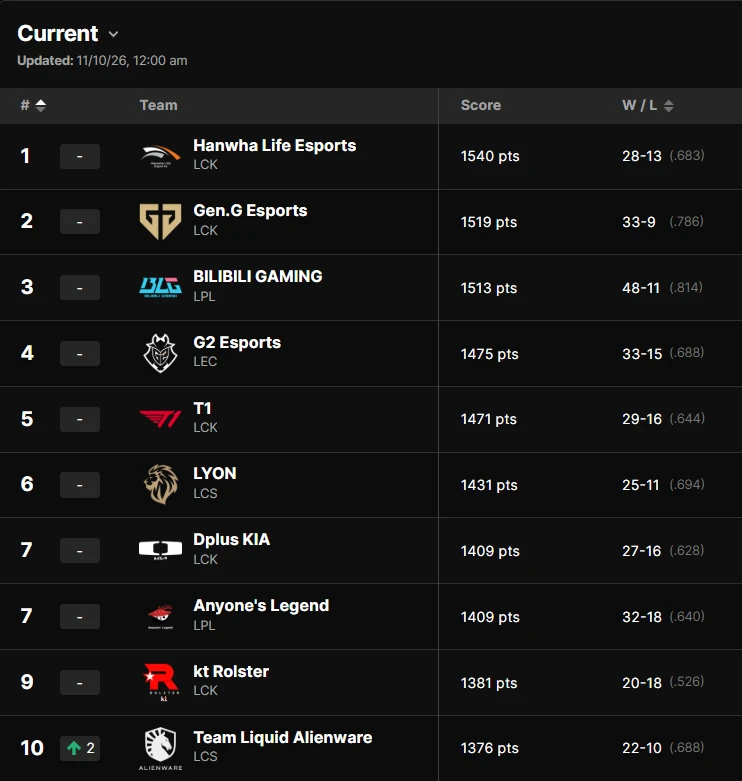
Task: Open the Current rankings dropdown
Action: (x=68, y=34)
